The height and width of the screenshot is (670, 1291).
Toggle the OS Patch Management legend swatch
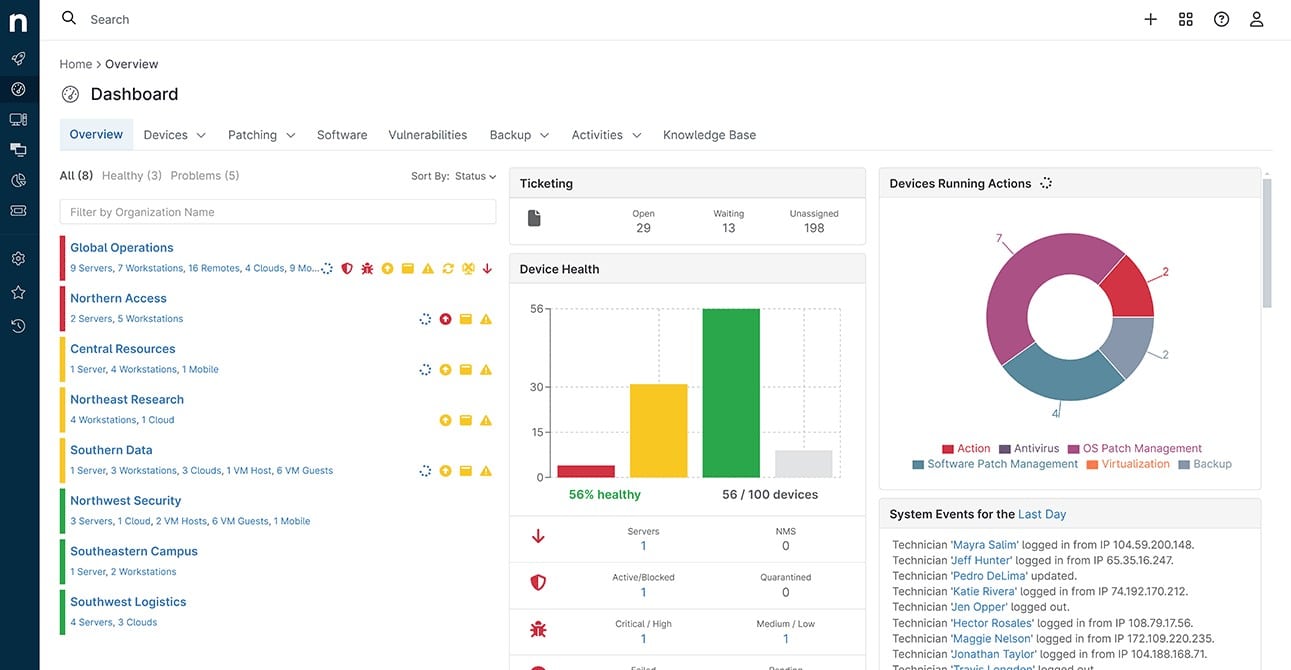coord(1074,449)
